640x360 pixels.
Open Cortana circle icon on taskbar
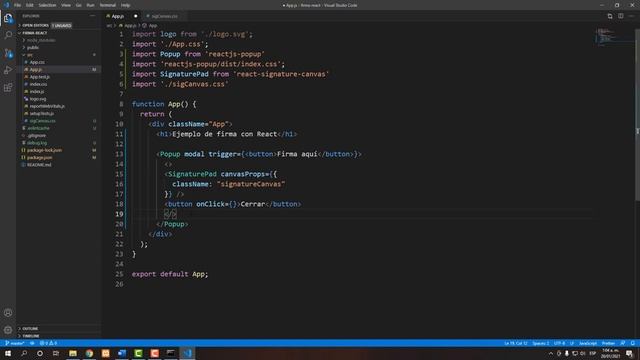pyautogui.click(x=40, y=353)
